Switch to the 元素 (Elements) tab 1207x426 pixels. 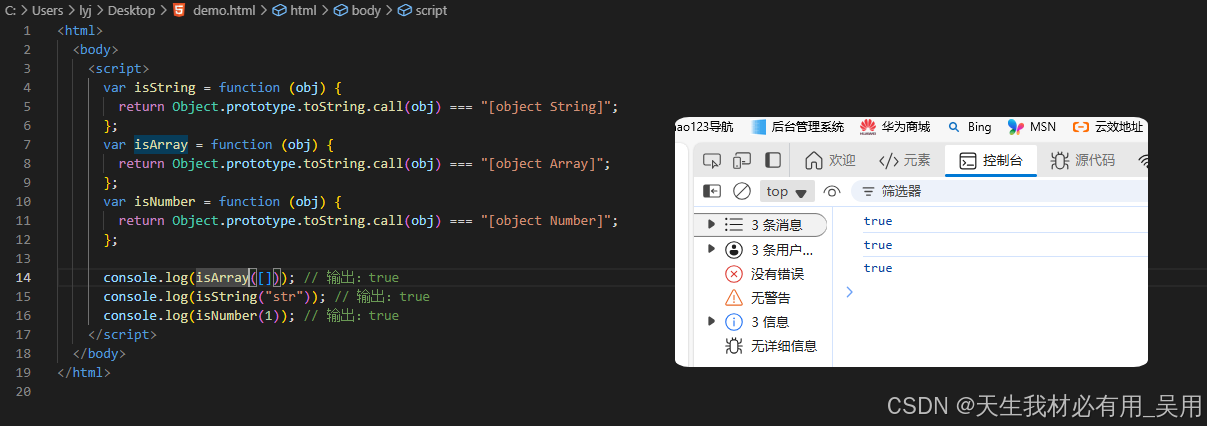pyautogui.click(x=904, y=160)
